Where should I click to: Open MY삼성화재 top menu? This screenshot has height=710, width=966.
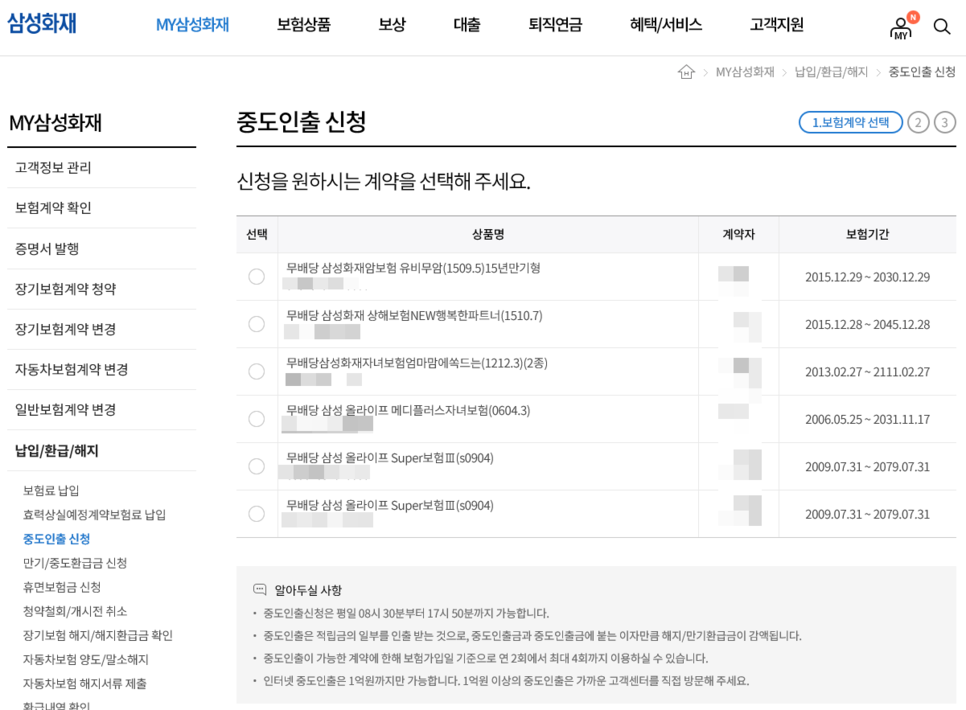(192, 25)
